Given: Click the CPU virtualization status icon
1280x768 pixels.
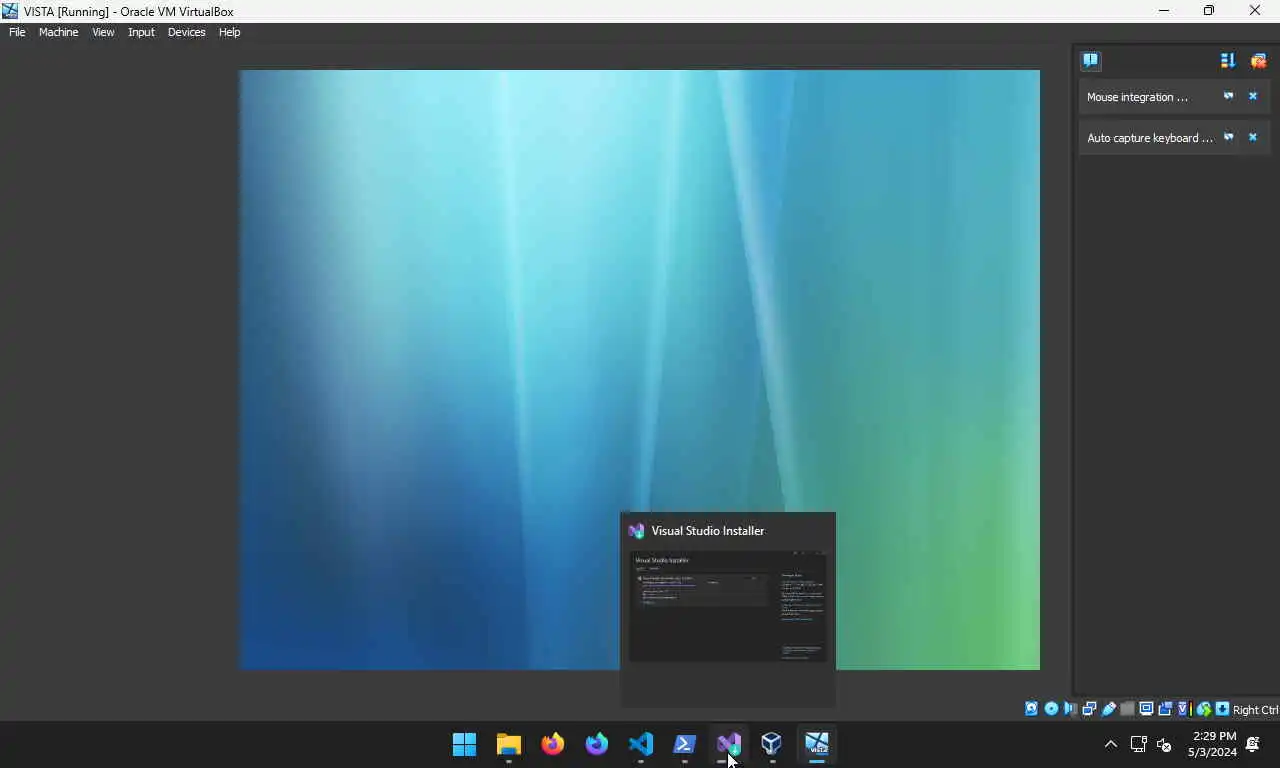Looking at the screenshot, I should [x=1184, y=709].
